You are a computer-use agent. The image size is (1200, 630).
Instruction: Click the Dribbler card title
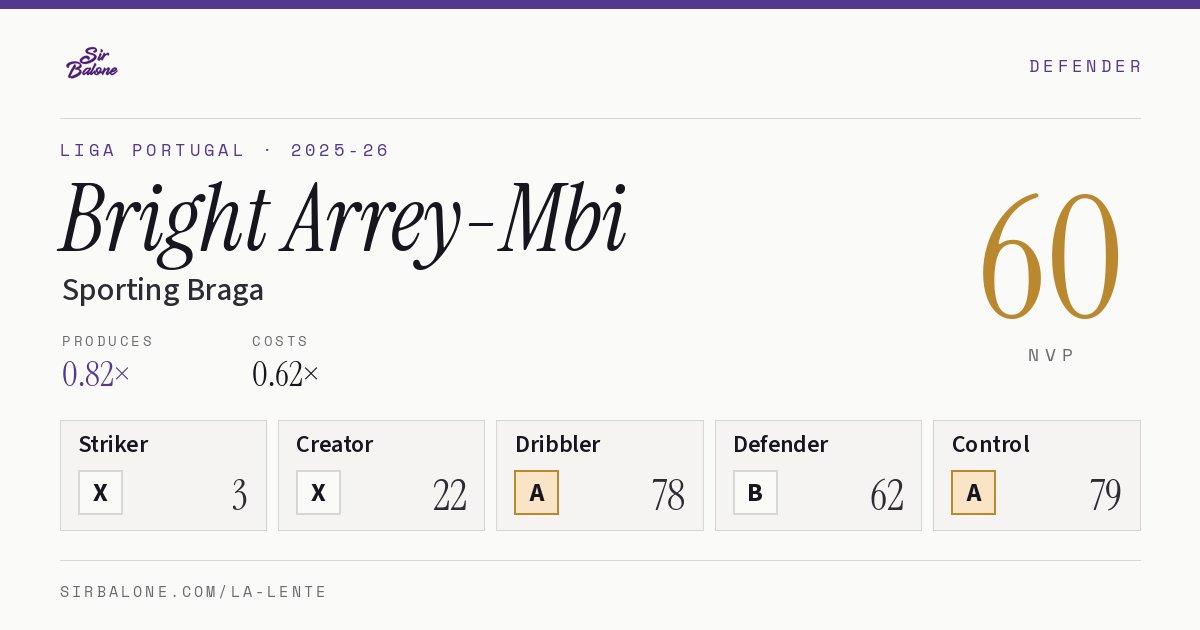click(x=558, y=444)
